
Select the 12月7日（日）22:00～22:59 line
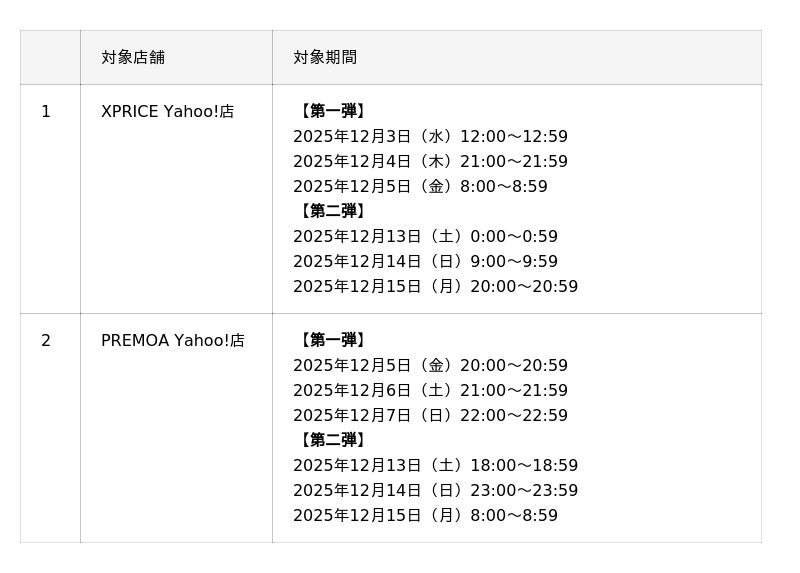tap(430, 416)
